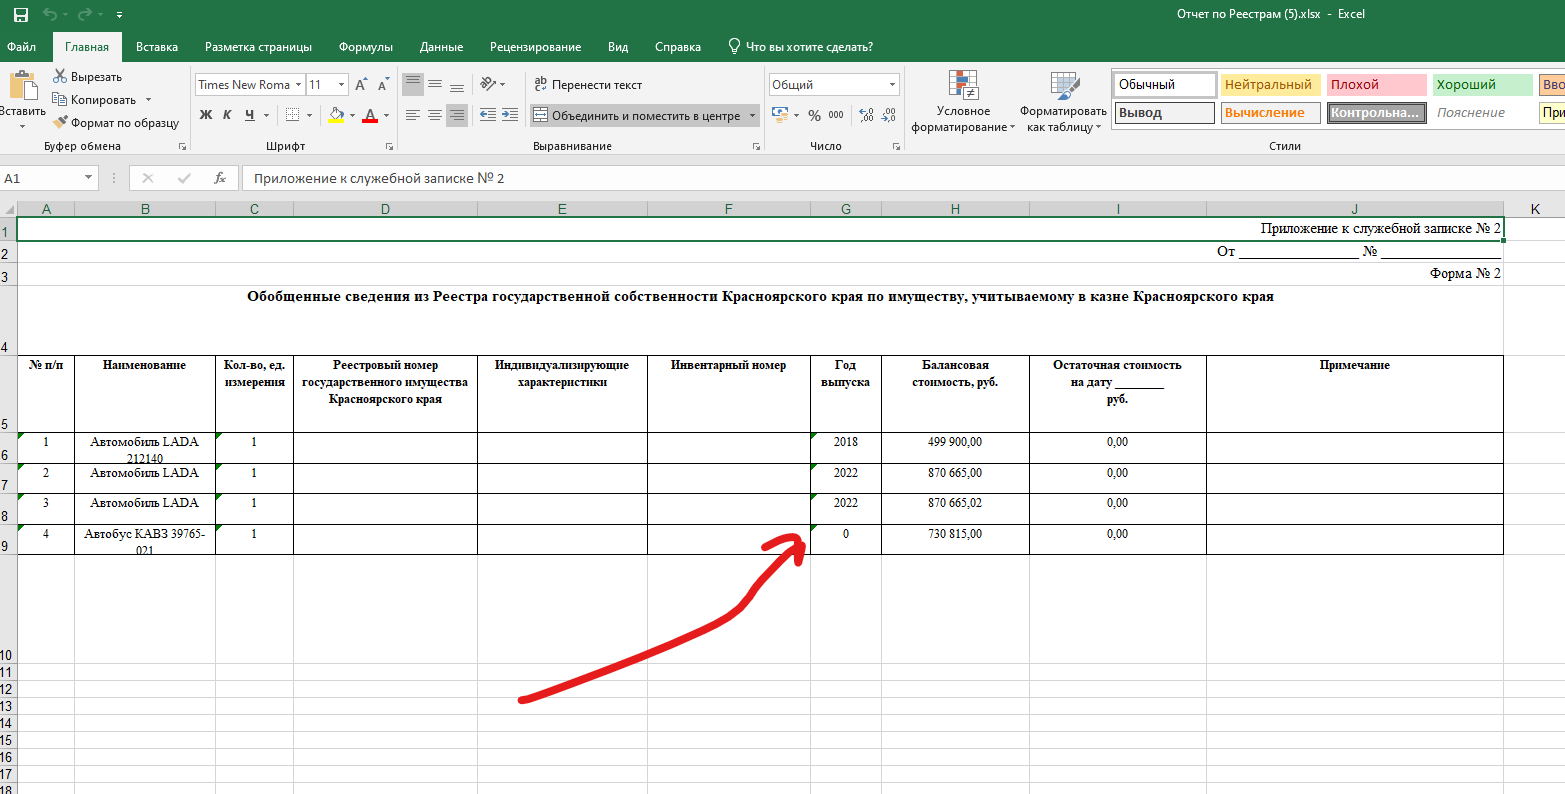Click the Копировать button
This screenshot has height=794, width=1565.
click(94, 100)
